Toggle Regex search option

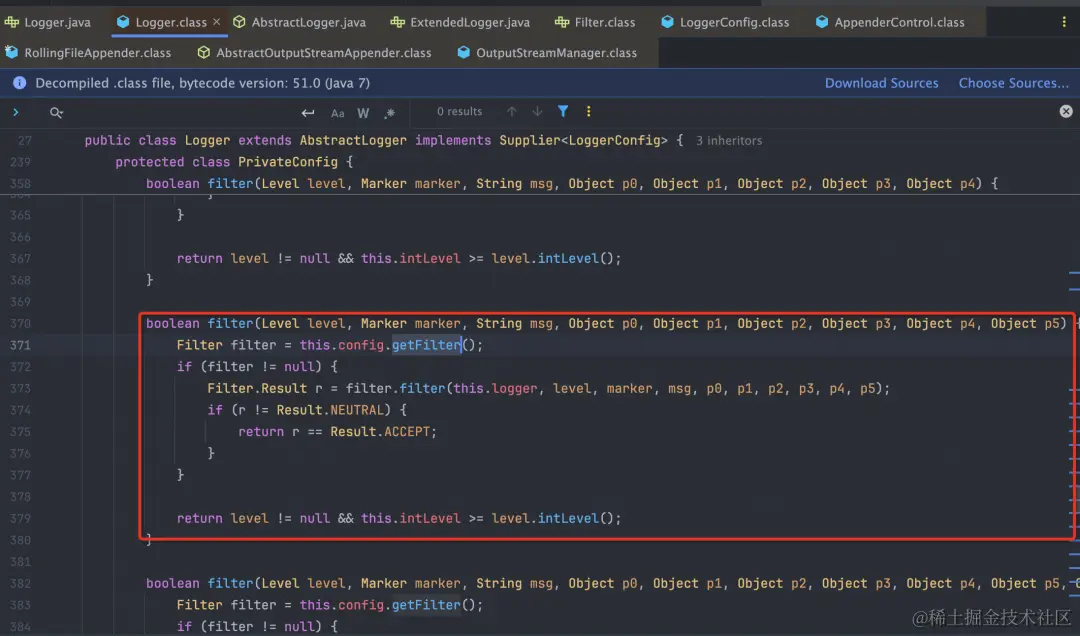pos(390,113)
